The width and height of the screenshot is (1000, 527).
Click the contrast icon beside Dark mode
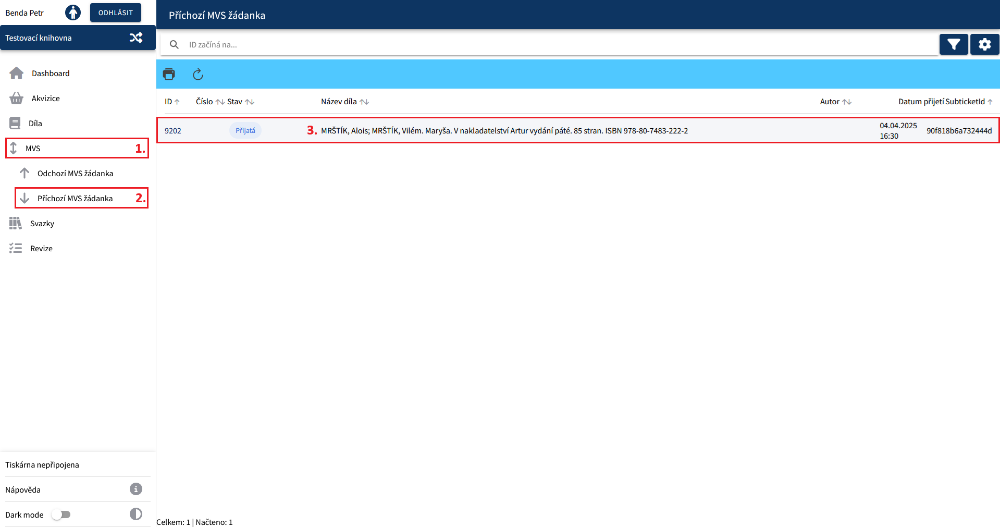tap(136, 514)
